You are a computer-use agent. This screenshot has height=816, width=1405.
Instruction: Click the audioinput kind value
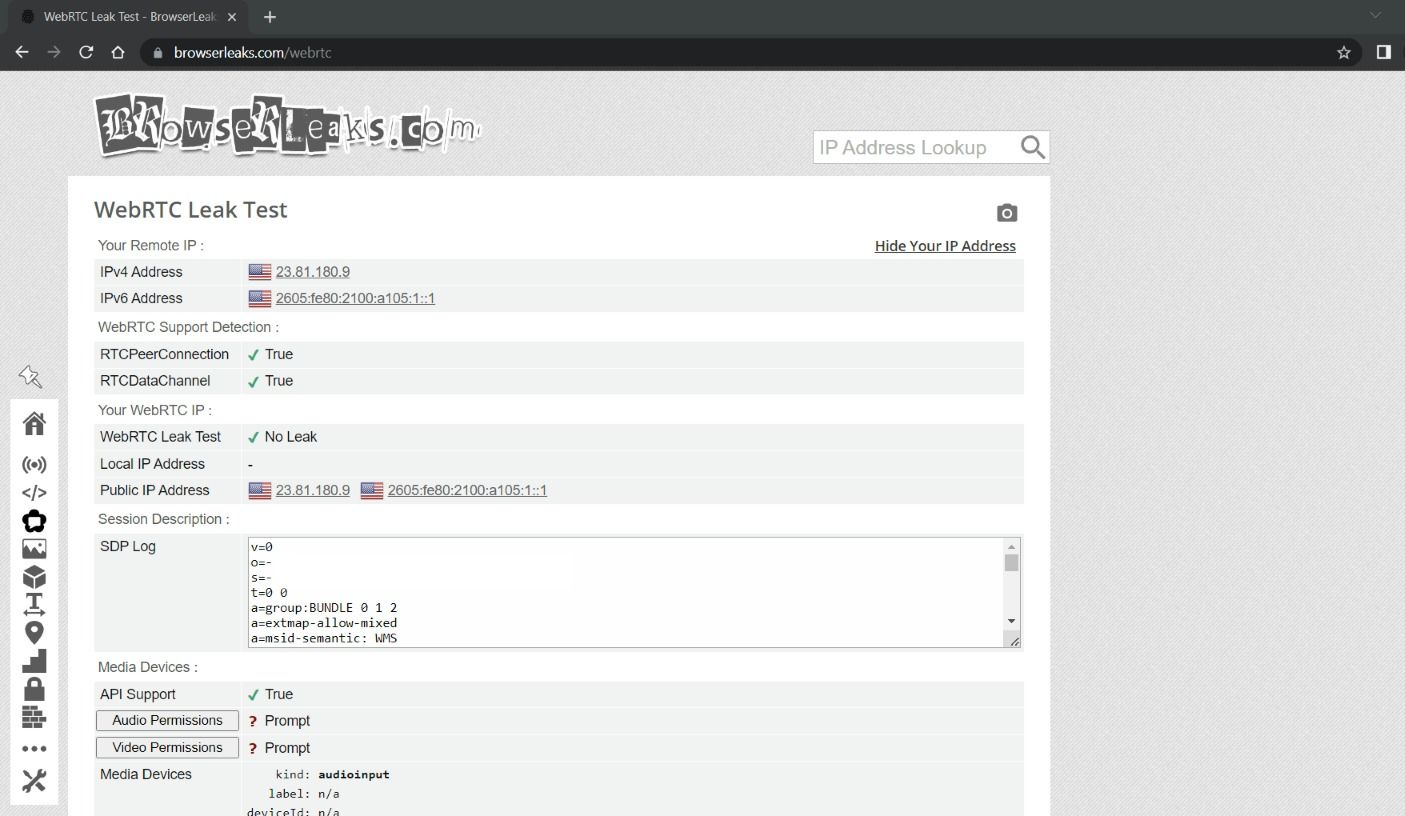(354, 775)
